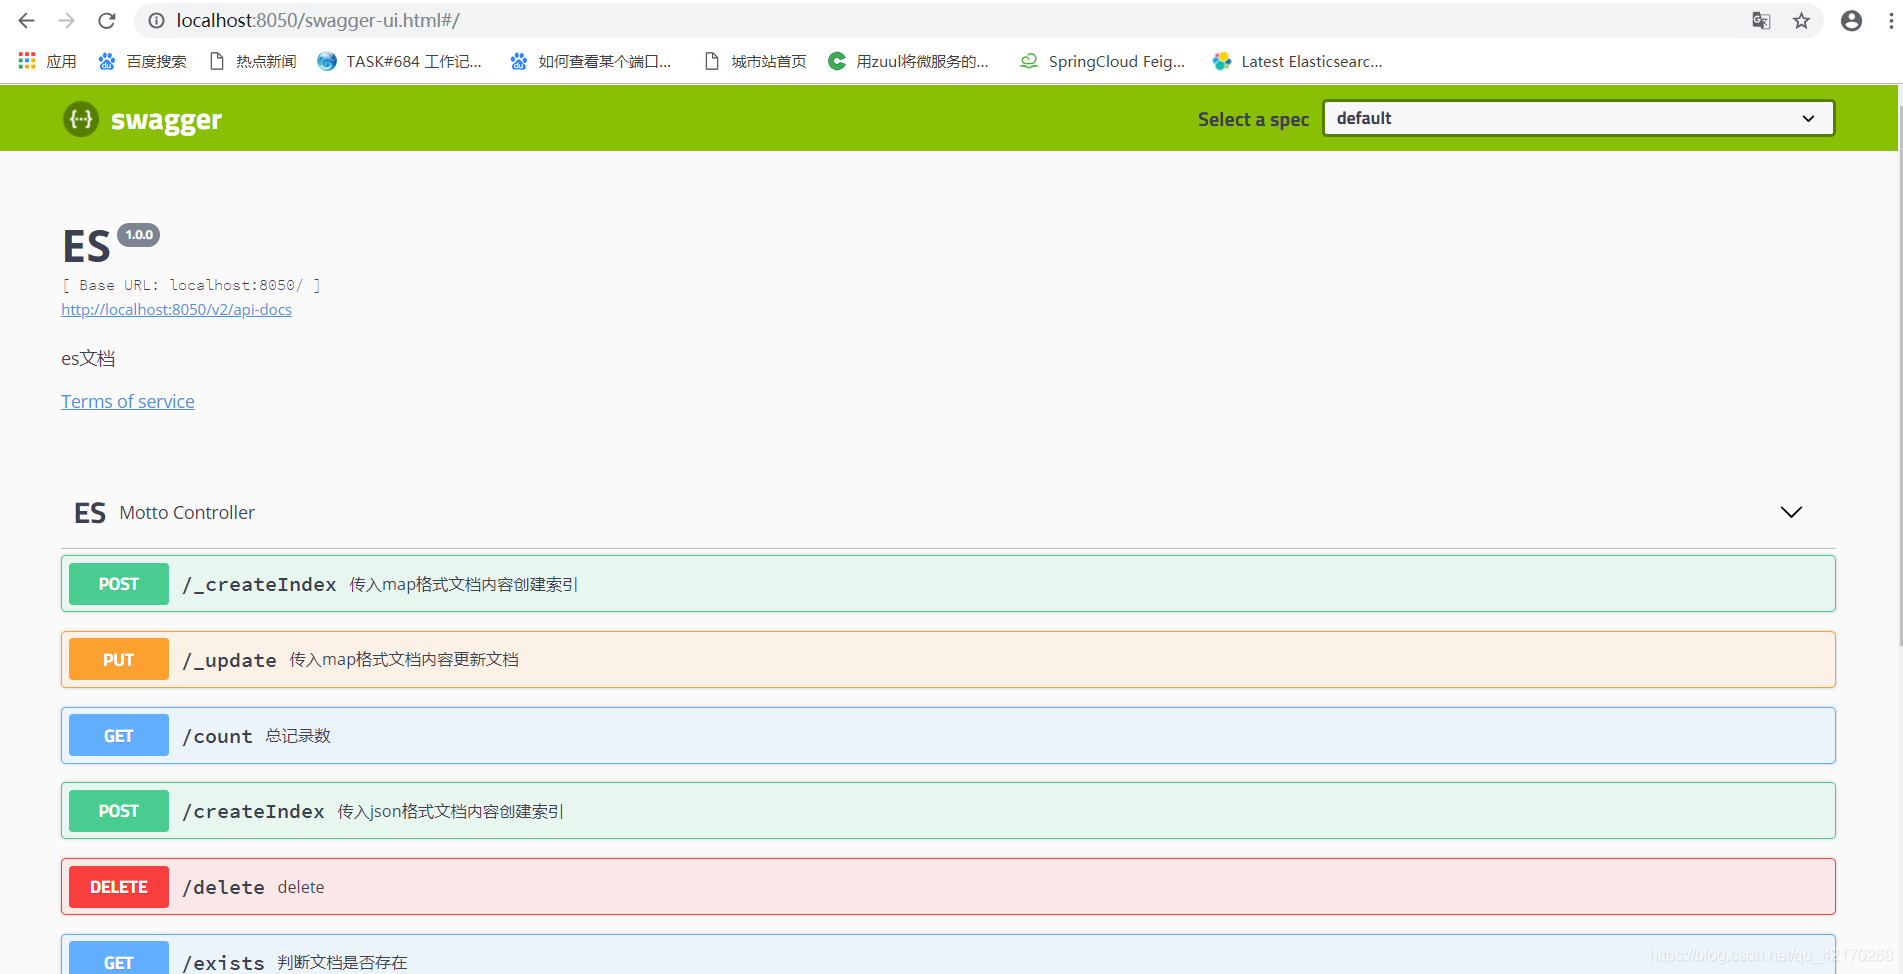Open the spec selector showing default
Screen dimensions: 1903x974
pos(1577,117)
